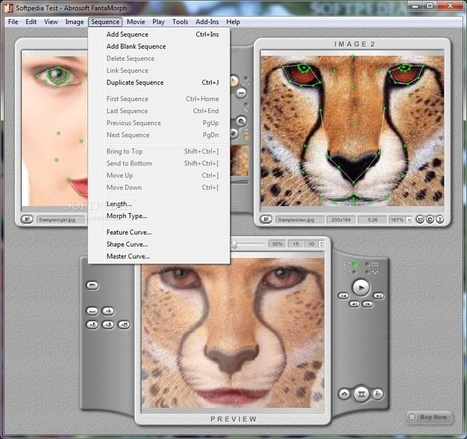Open the Image menu
Viewport: 467px width, 439px height.
(74, 22)
